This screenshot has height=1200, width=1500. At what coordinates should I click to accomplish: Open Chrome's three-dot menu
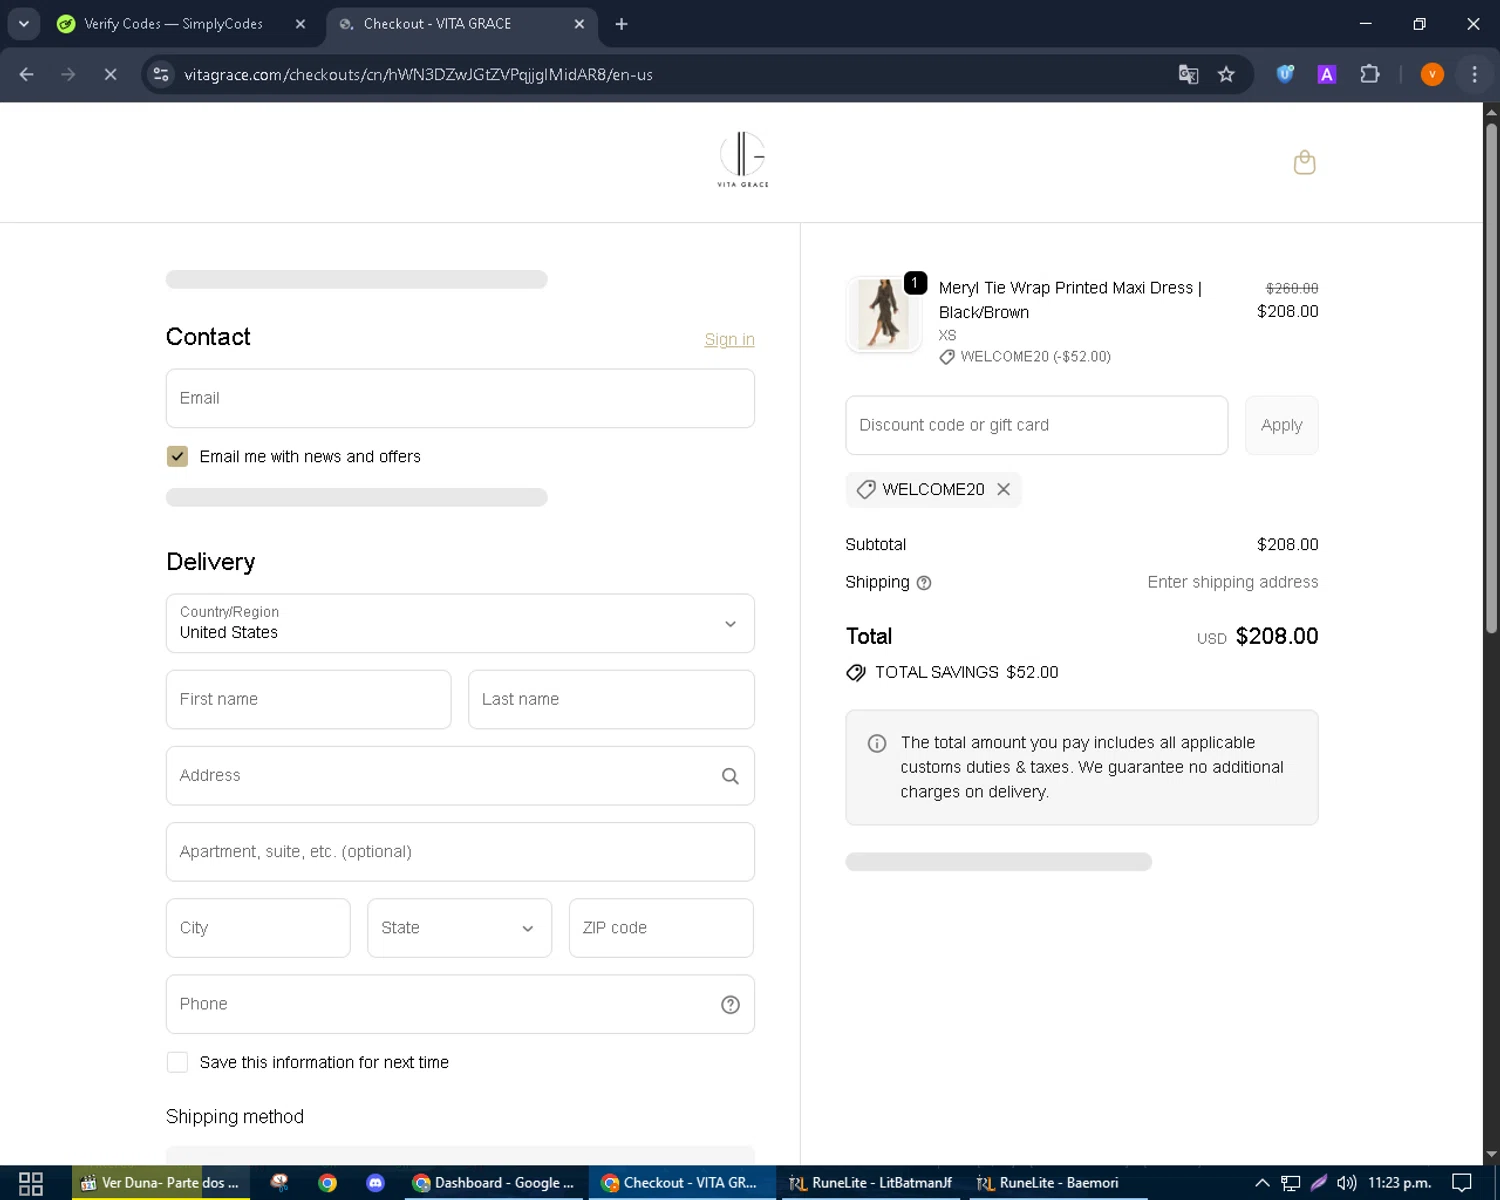pos(1474,74)
